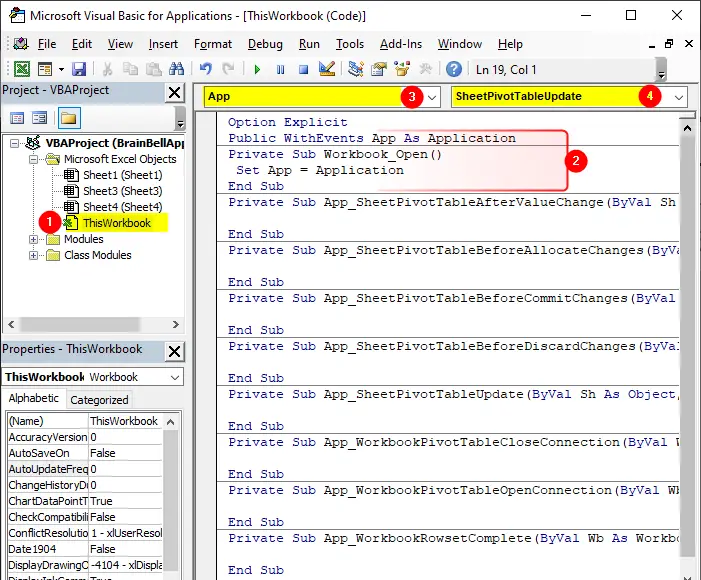Click the Break pause icon
Viewport: 701px width, 580px height.
(x=280, y=70)
